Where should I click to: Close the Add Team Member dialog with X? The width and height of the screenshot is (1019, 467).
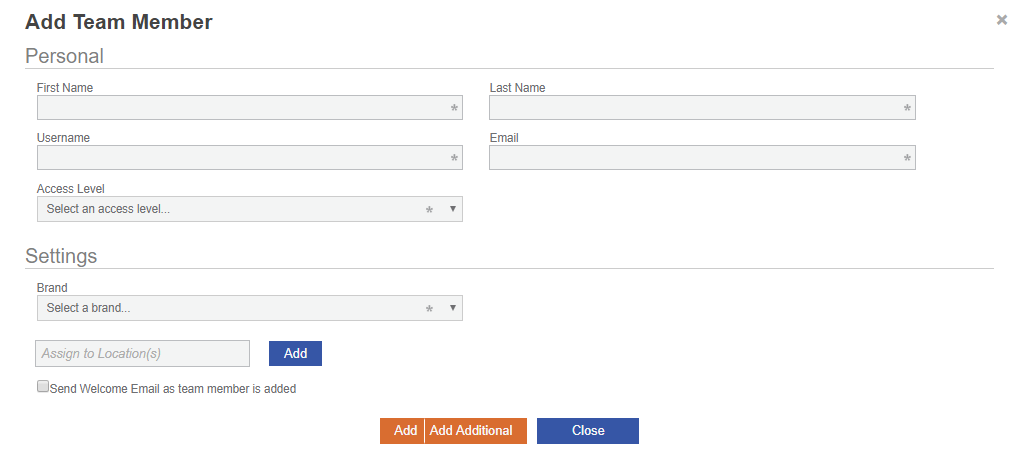click(1002, 20)
